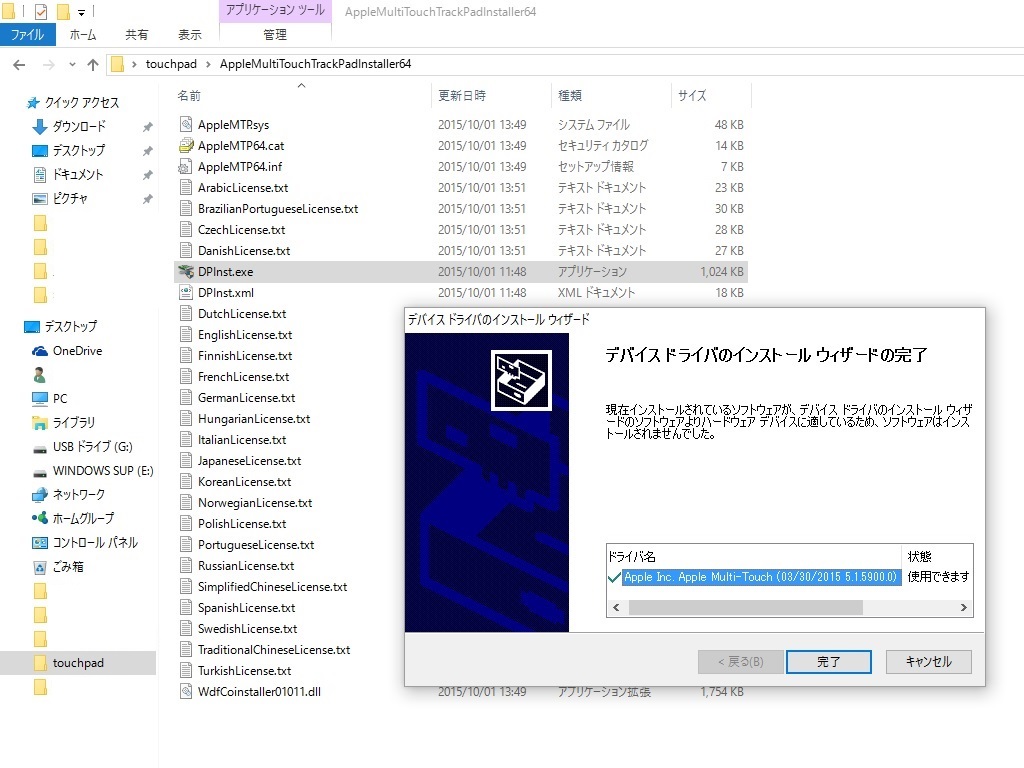The image size is (1024, 768).
Task: Select WINDOWS SUP (E:) drive
Action: tap(103, 470)
